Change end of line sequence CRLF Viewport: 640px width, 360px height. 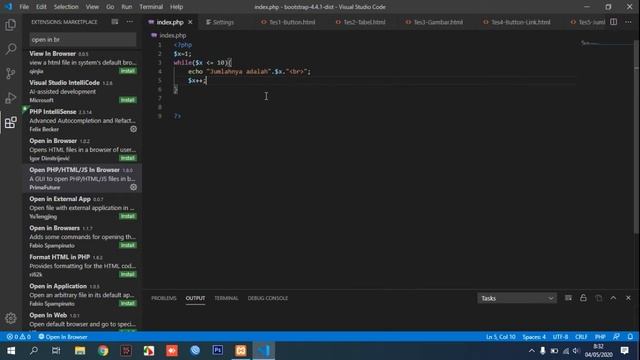click(581, 337)
